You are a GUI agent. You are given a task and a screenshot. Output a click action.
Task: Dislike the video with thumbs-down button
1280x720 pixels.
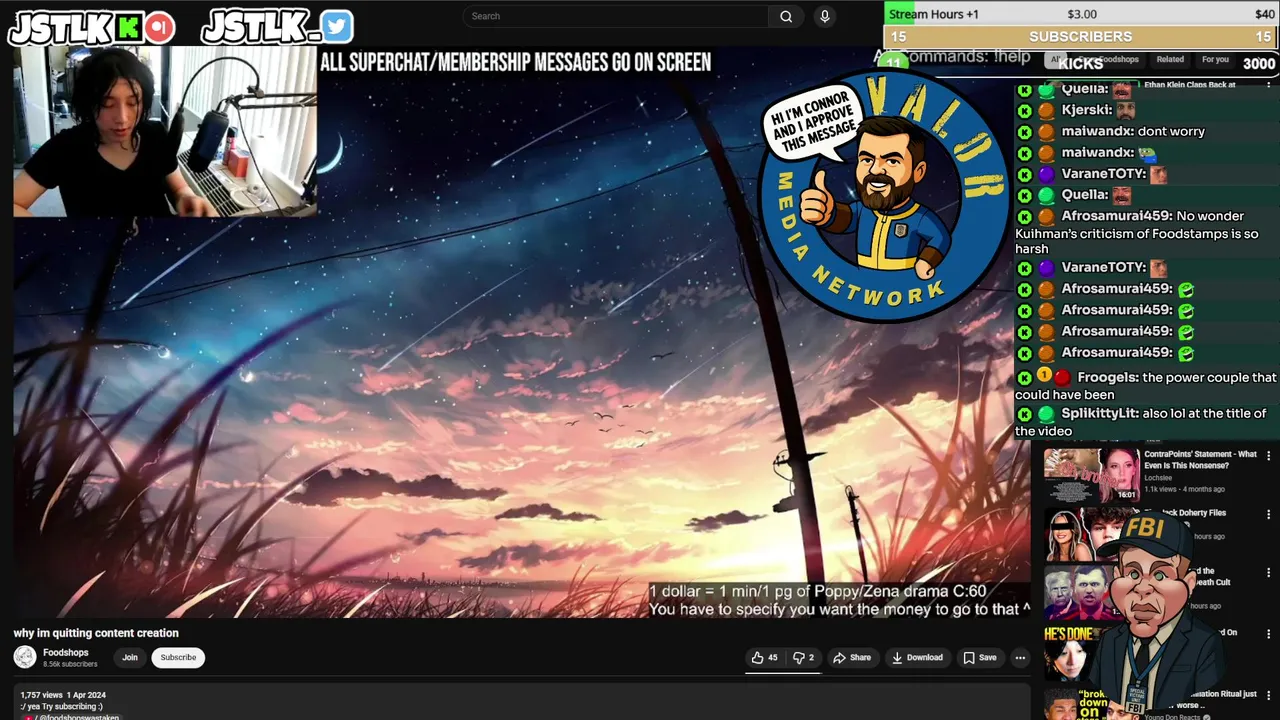click(x=804, y=658)
